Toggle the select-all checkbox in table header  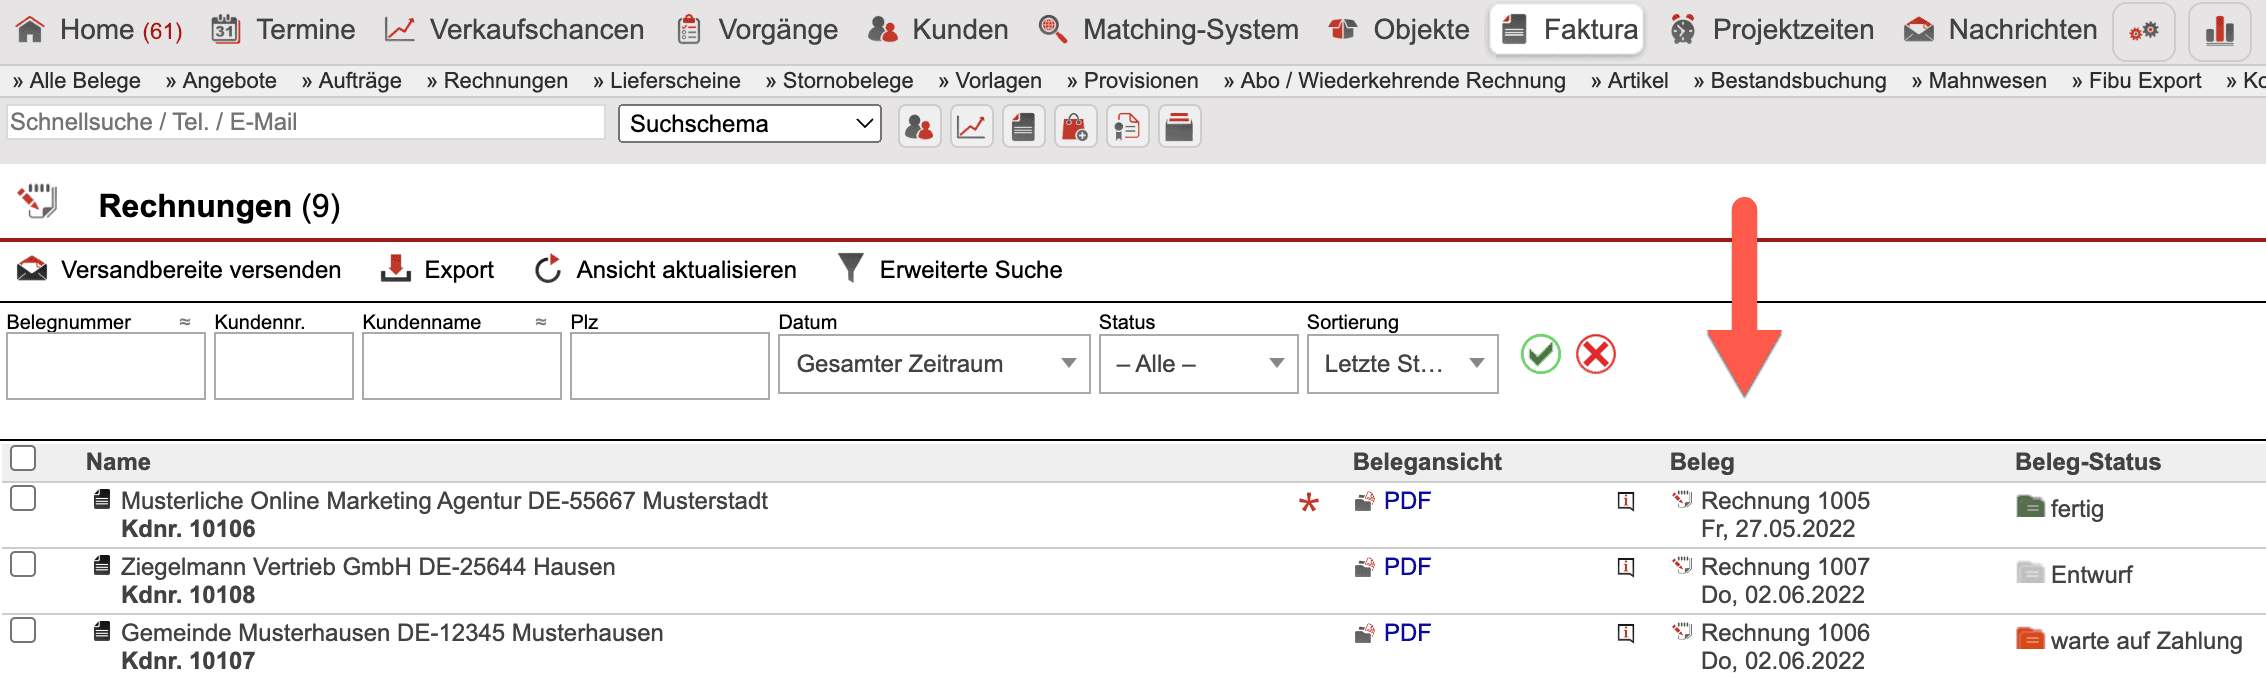[x=23, y=458]
